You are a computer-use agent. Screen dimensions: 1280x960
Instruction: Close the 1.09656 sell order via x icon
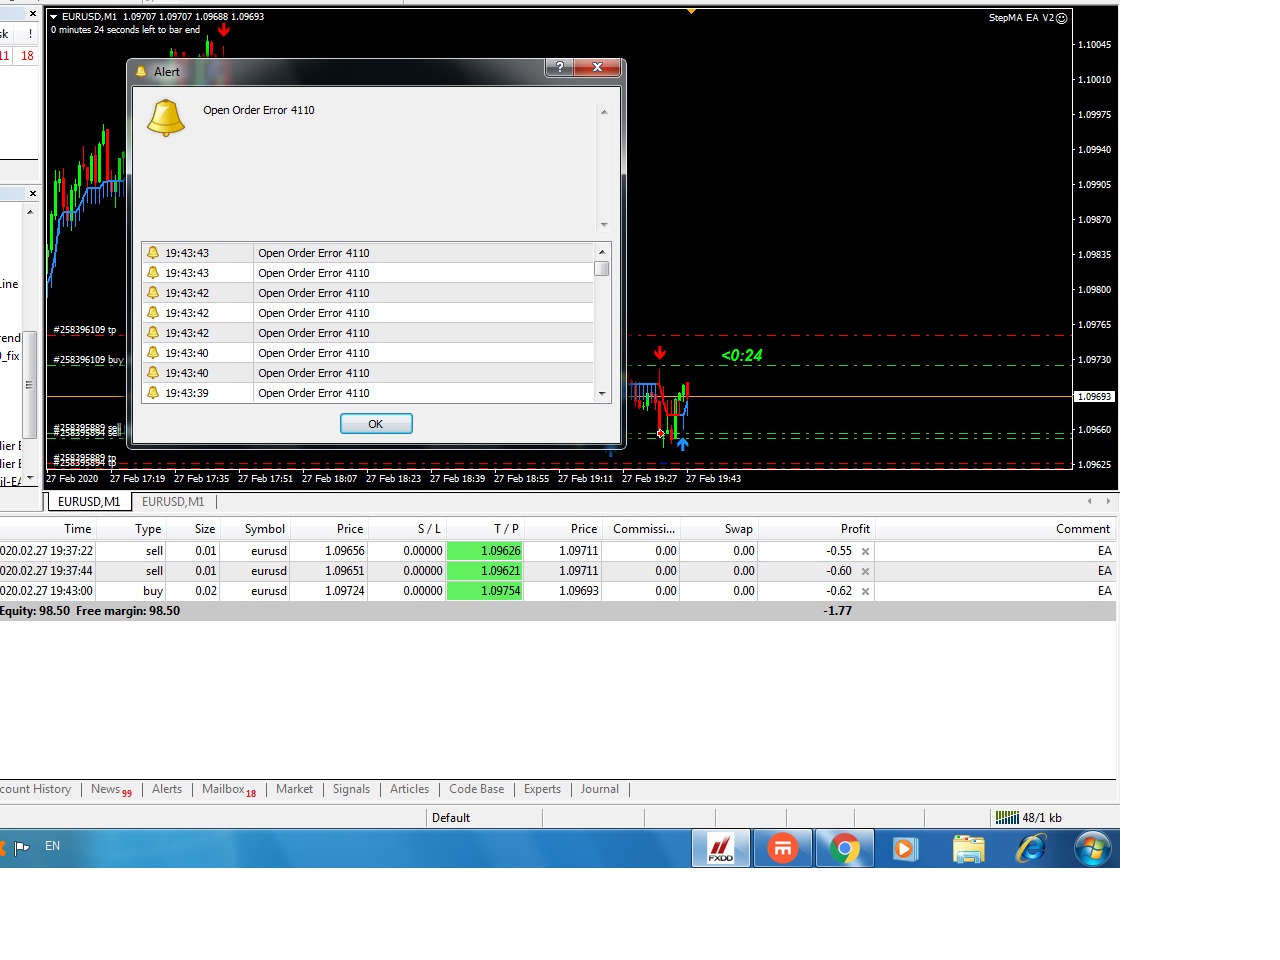click(x=865, y=552)
